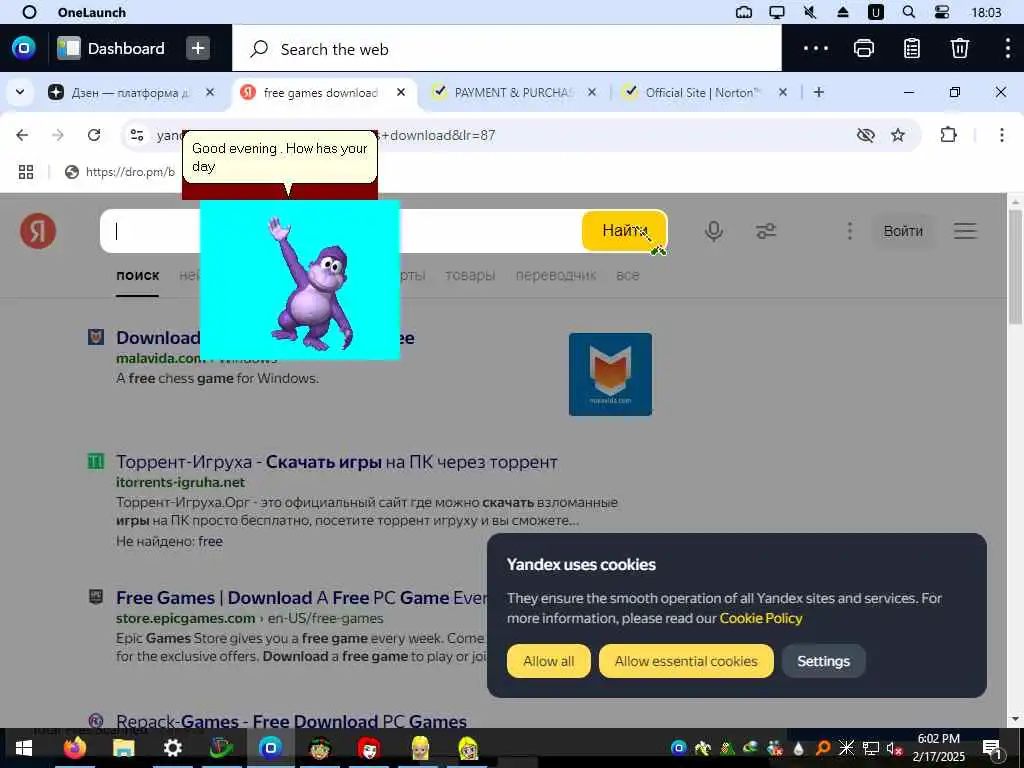Screen dimensions: 1024x768
Task: Click the purple Bonzi gorilla character
Action: click(311, 285)
